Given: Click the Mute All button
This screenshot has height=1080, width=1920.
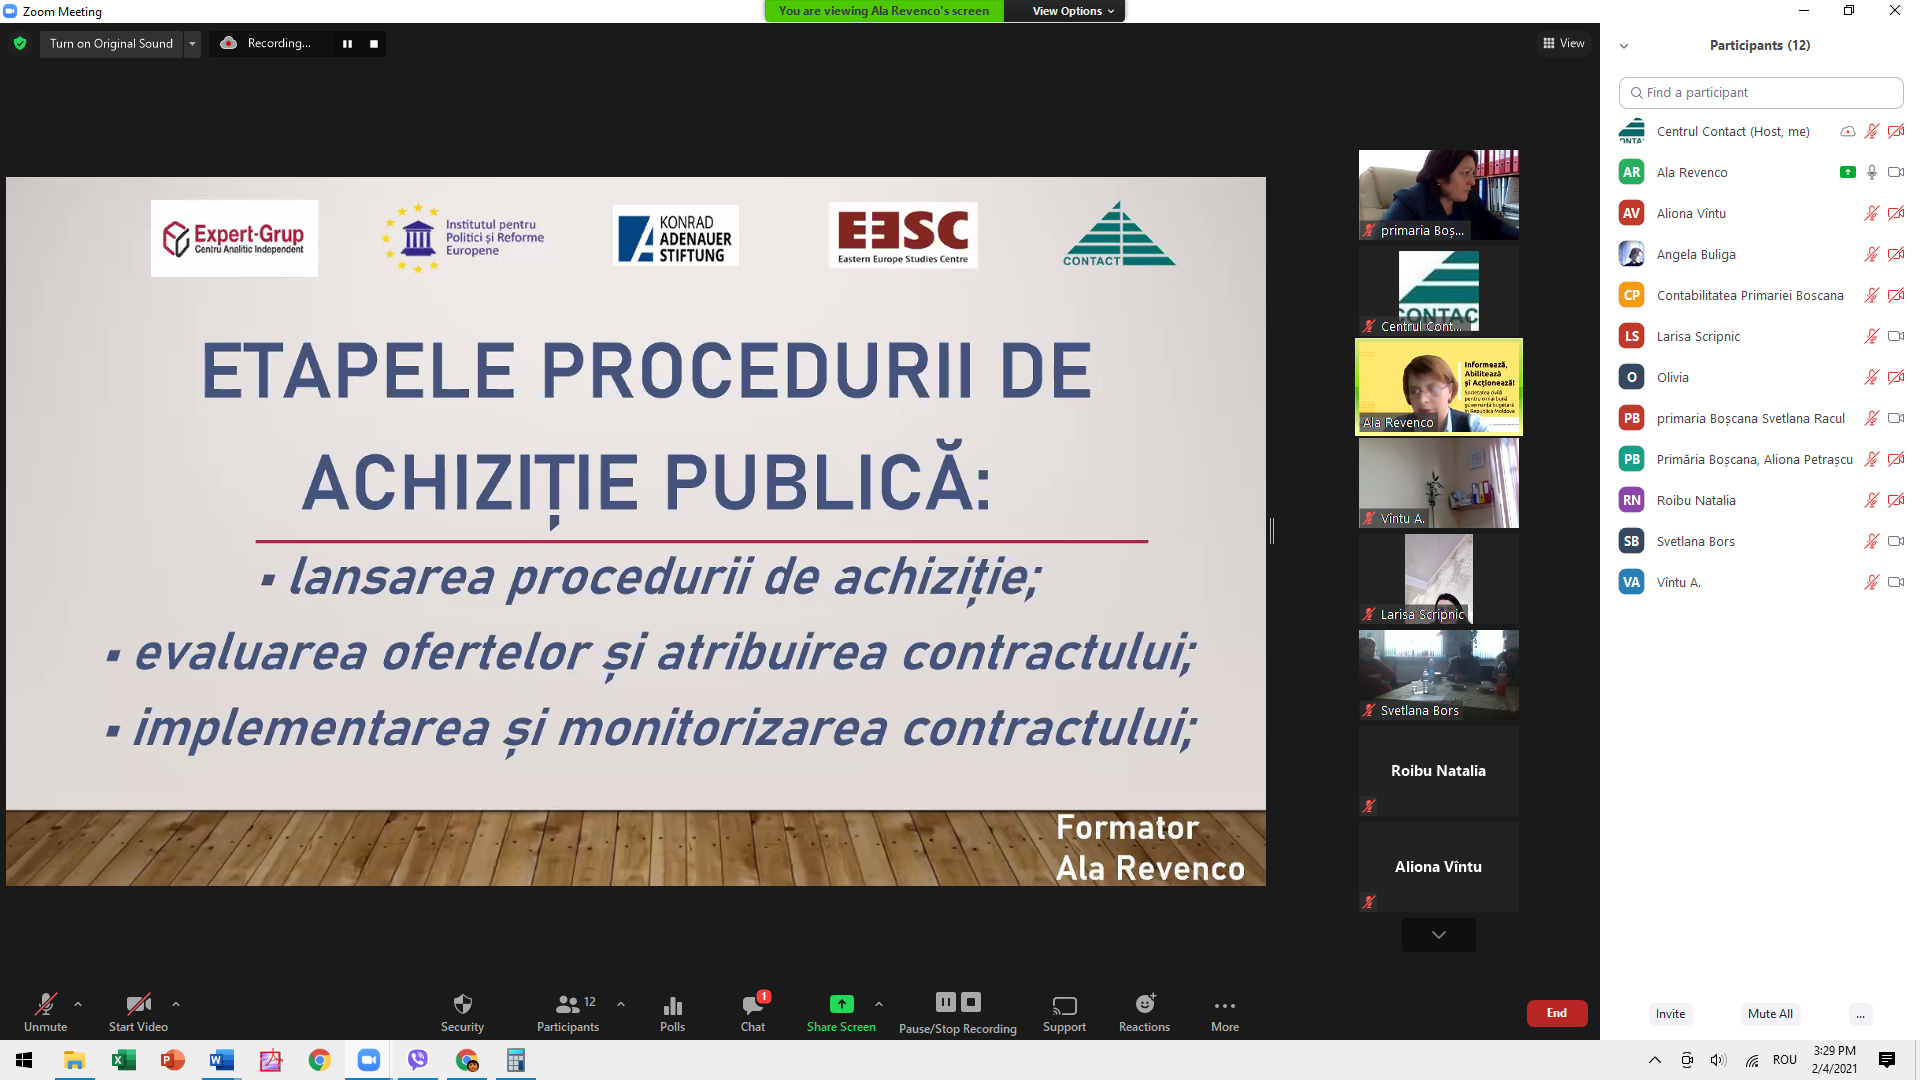Looking at the screenshot, I should pos(1769,1013).
